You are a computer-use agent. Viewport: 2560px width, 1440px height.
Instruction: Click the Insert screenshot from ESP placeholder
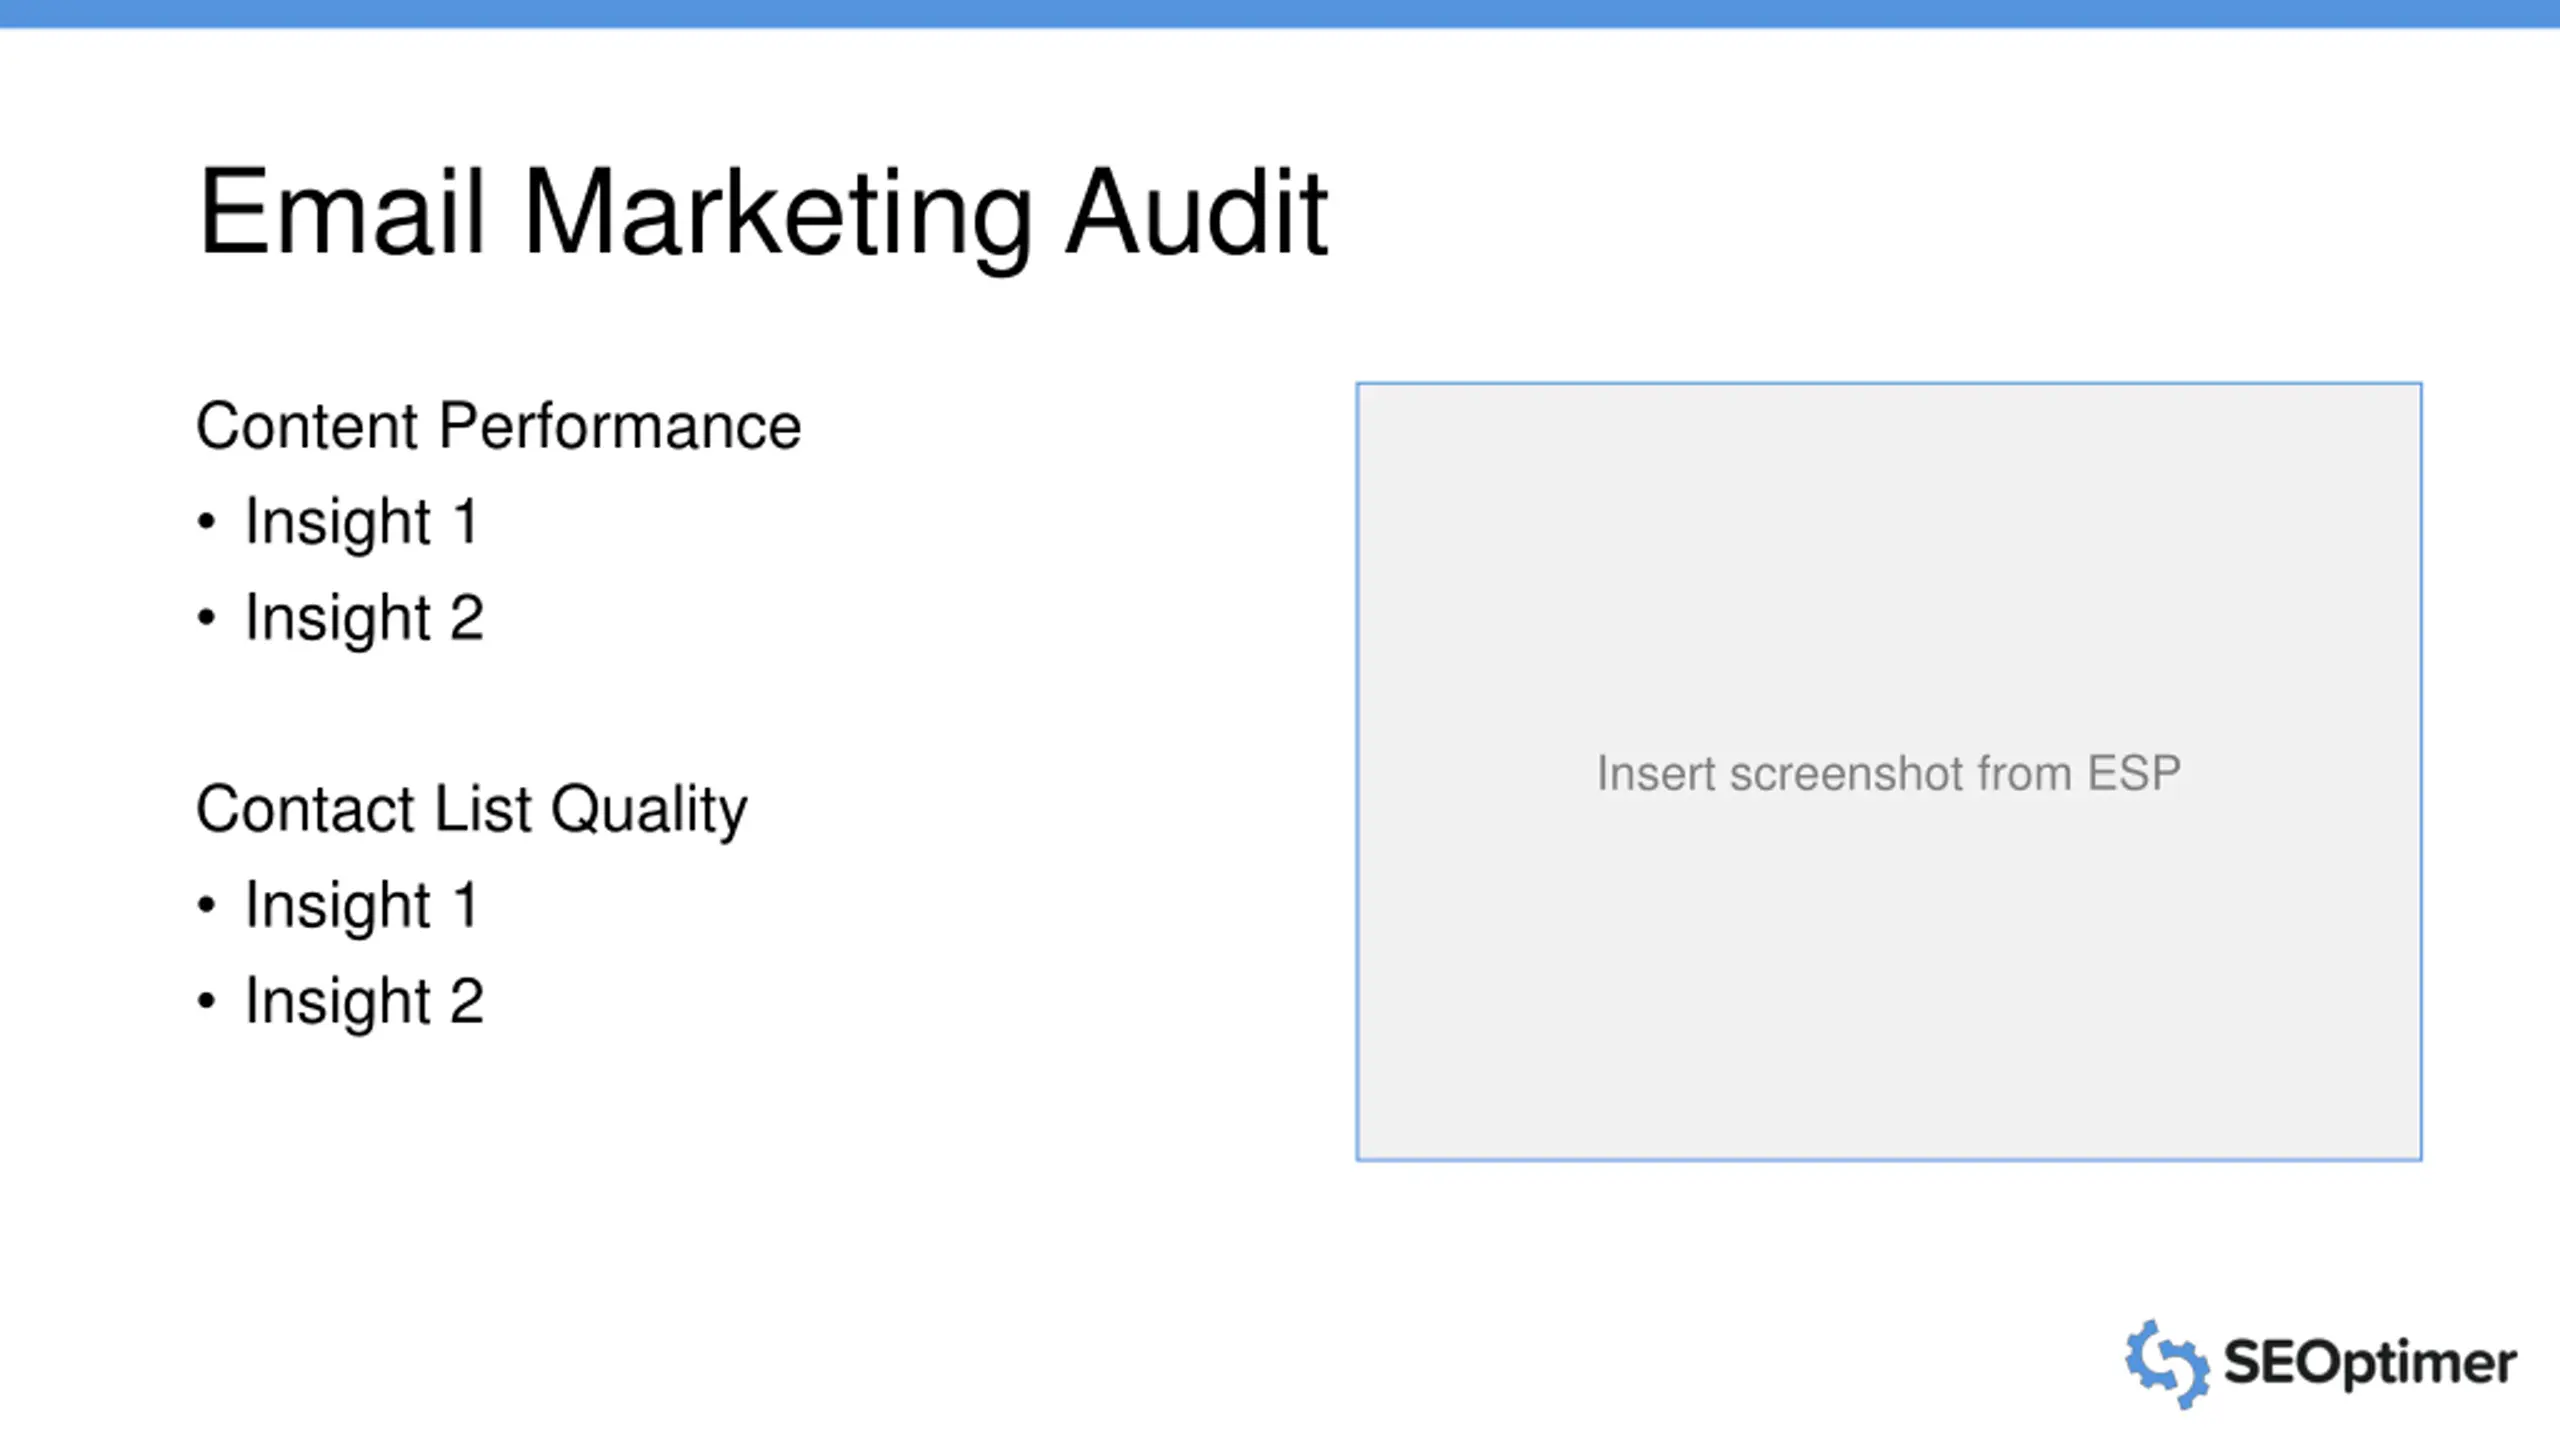click(x=1888, y=771)
